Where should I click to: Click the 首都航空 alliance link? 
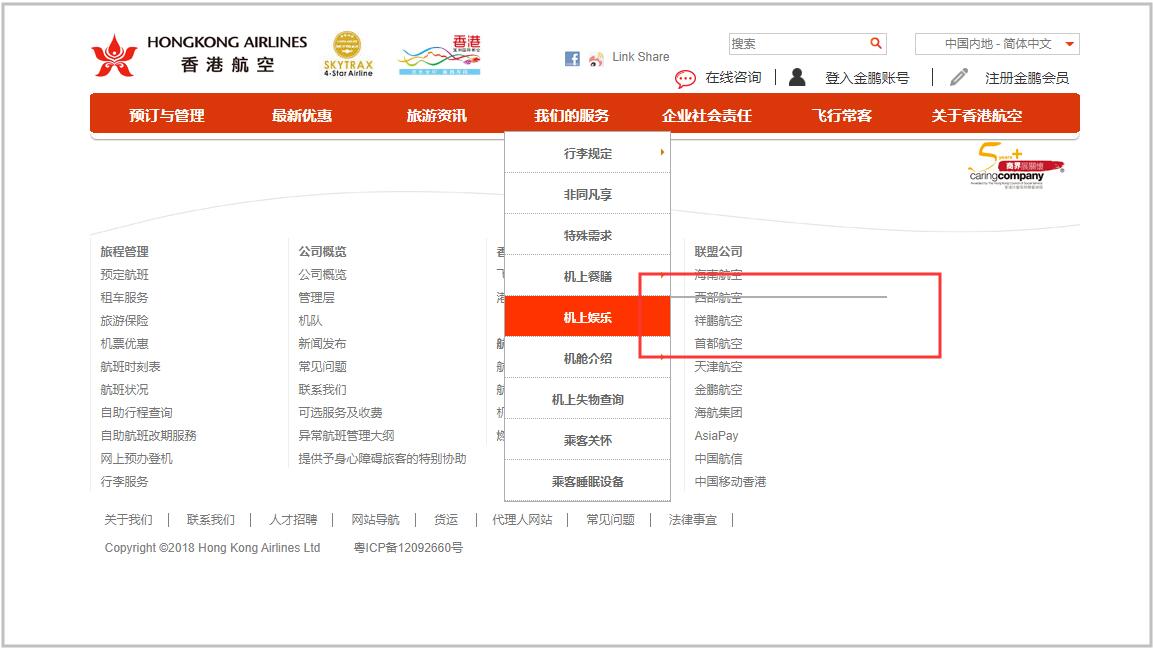coord(718,343)
